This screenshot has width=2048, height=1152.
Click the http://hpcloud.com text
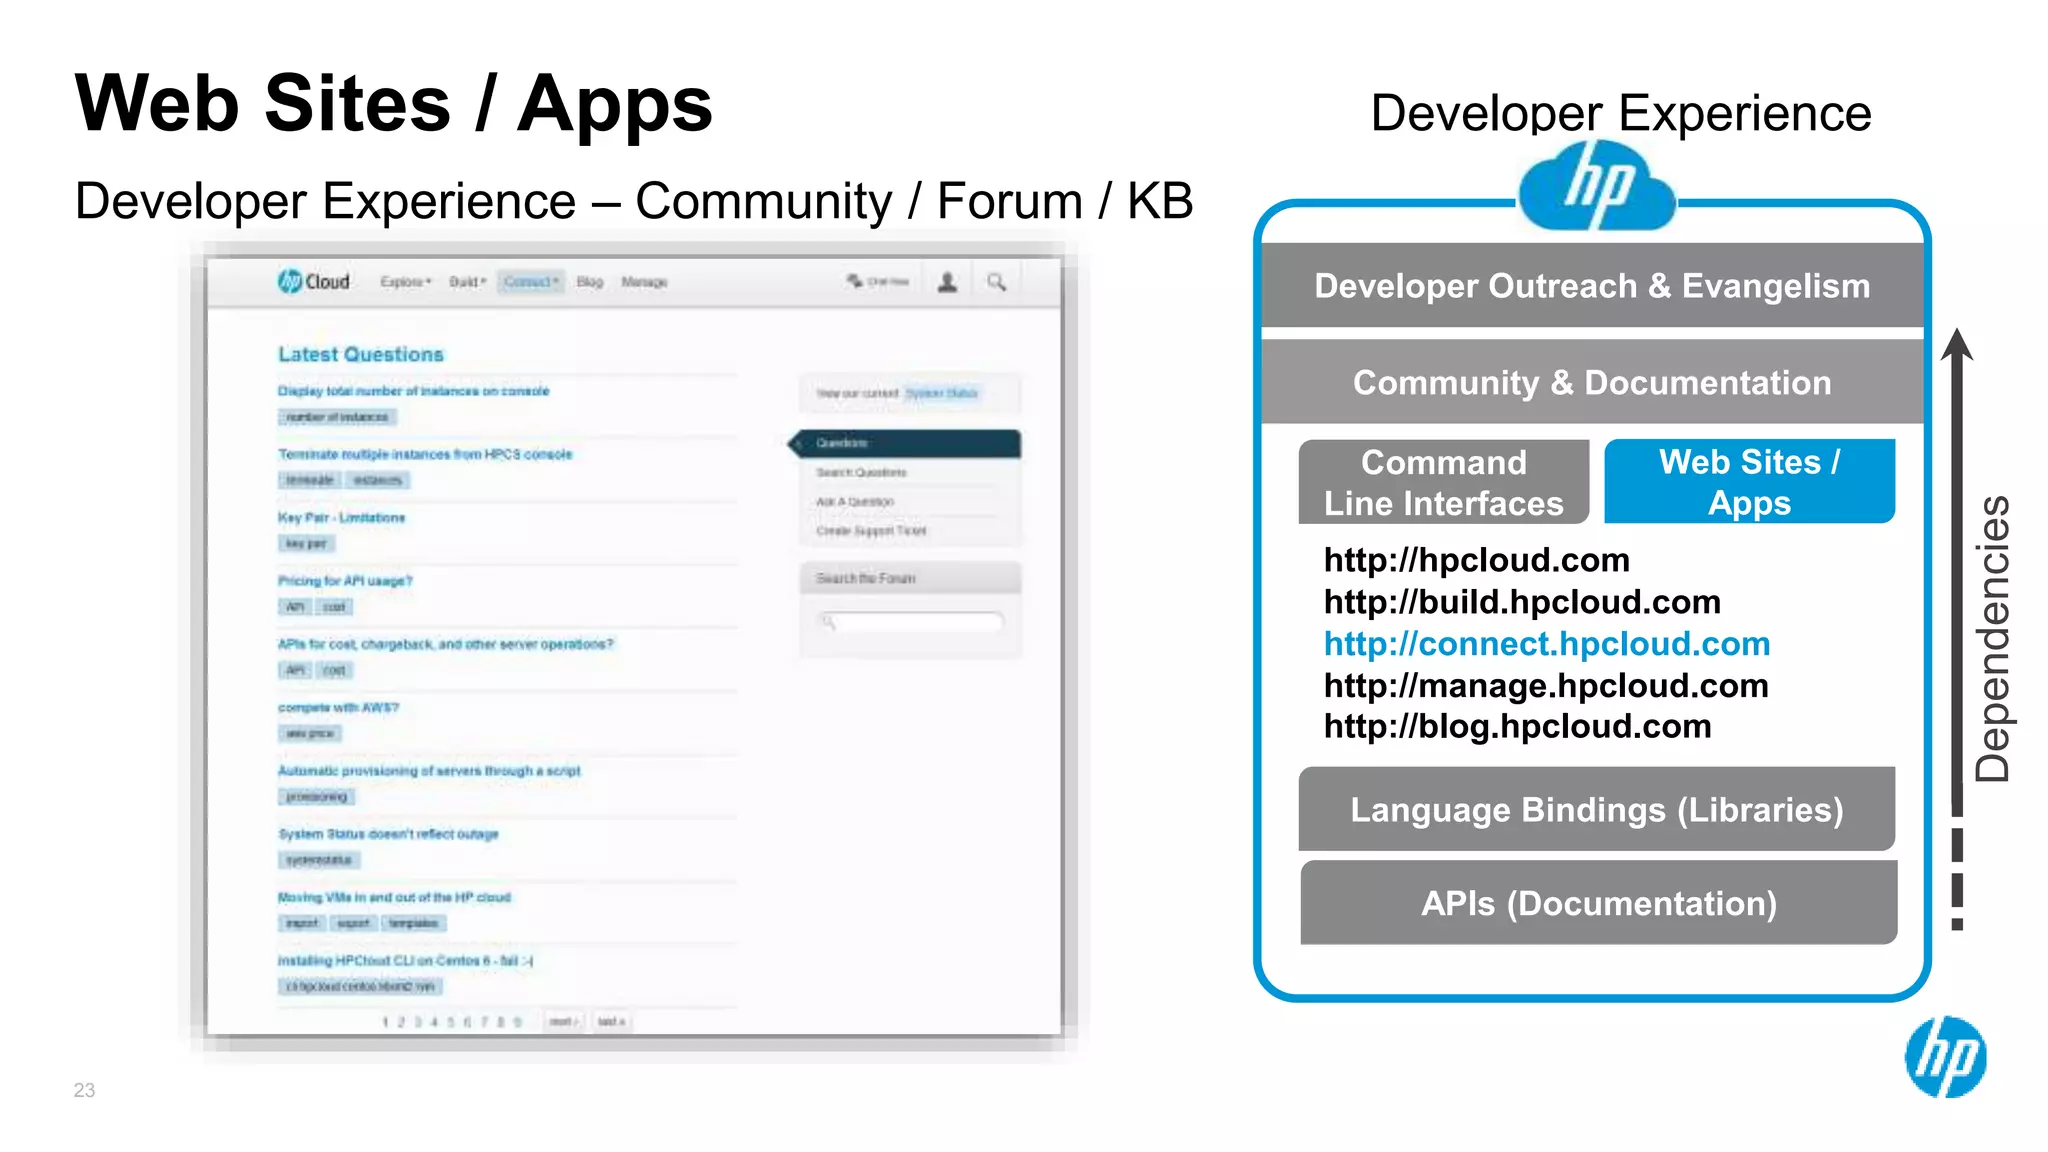[x=1476, y=560]
